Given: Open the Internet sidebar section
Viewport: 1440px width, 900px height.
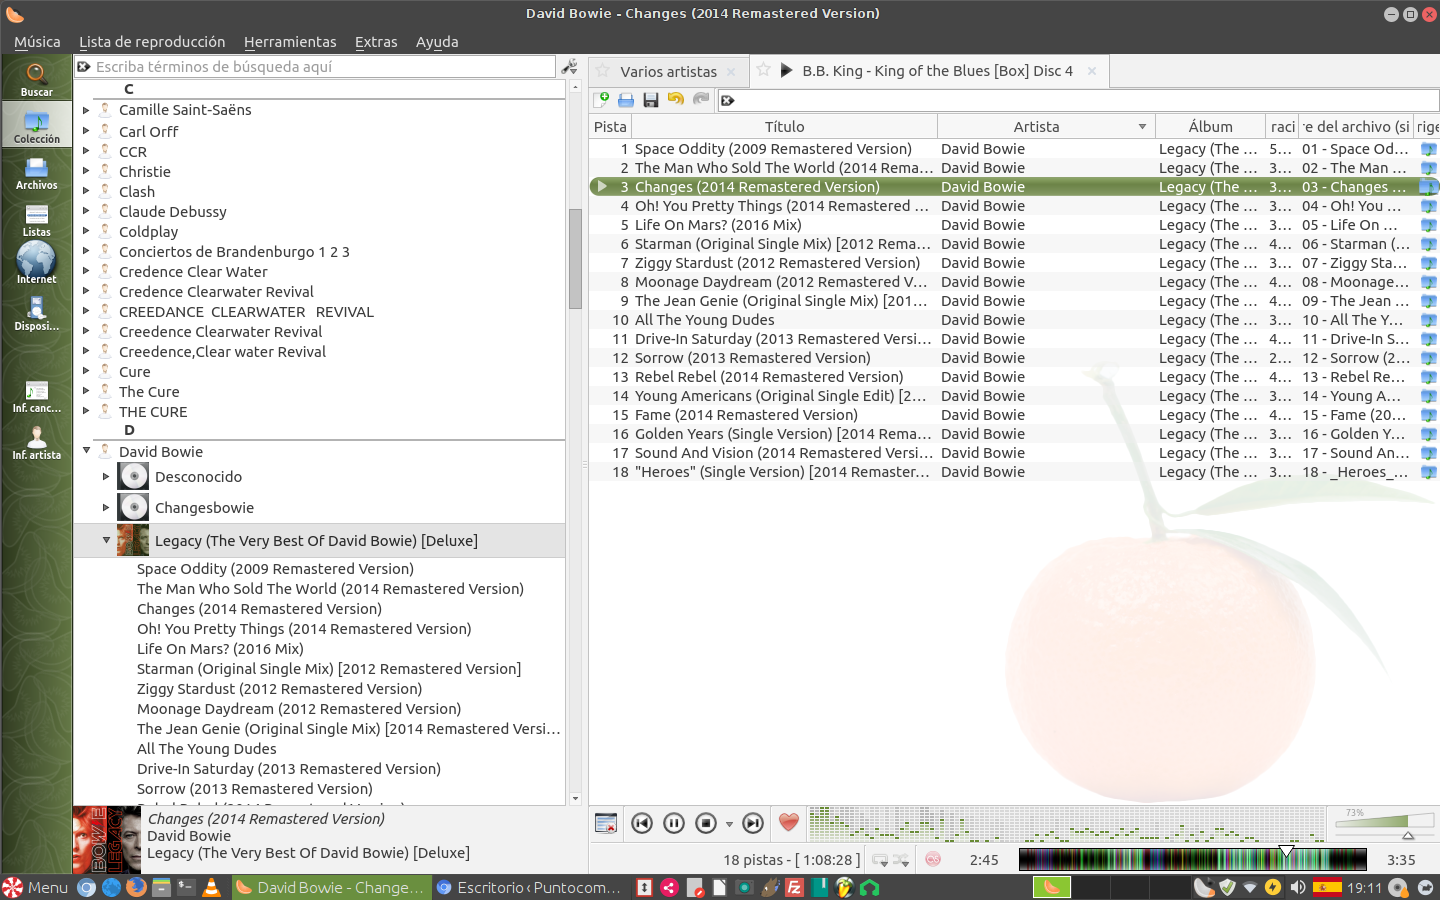Looking at the screenshot, I should coord(36,263).
